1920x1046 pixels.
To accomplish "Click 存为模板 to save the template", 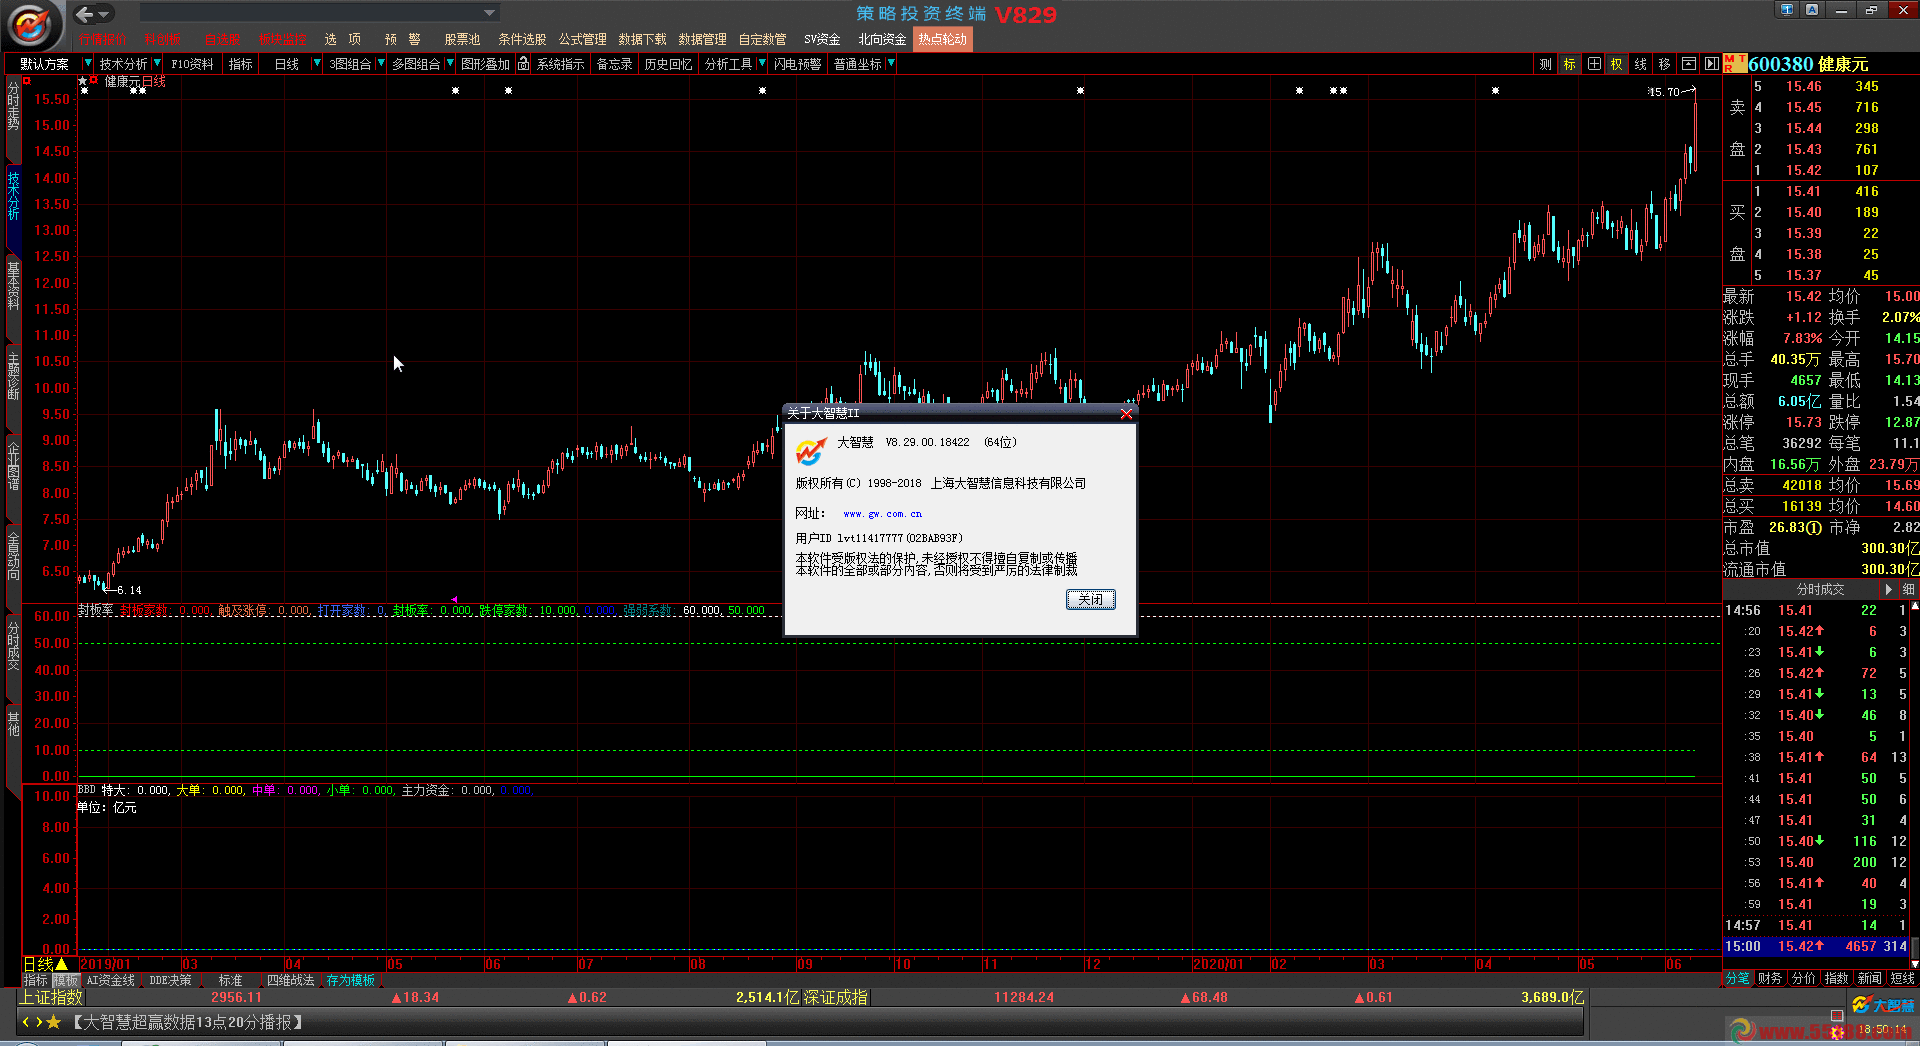I will [350, 980].
